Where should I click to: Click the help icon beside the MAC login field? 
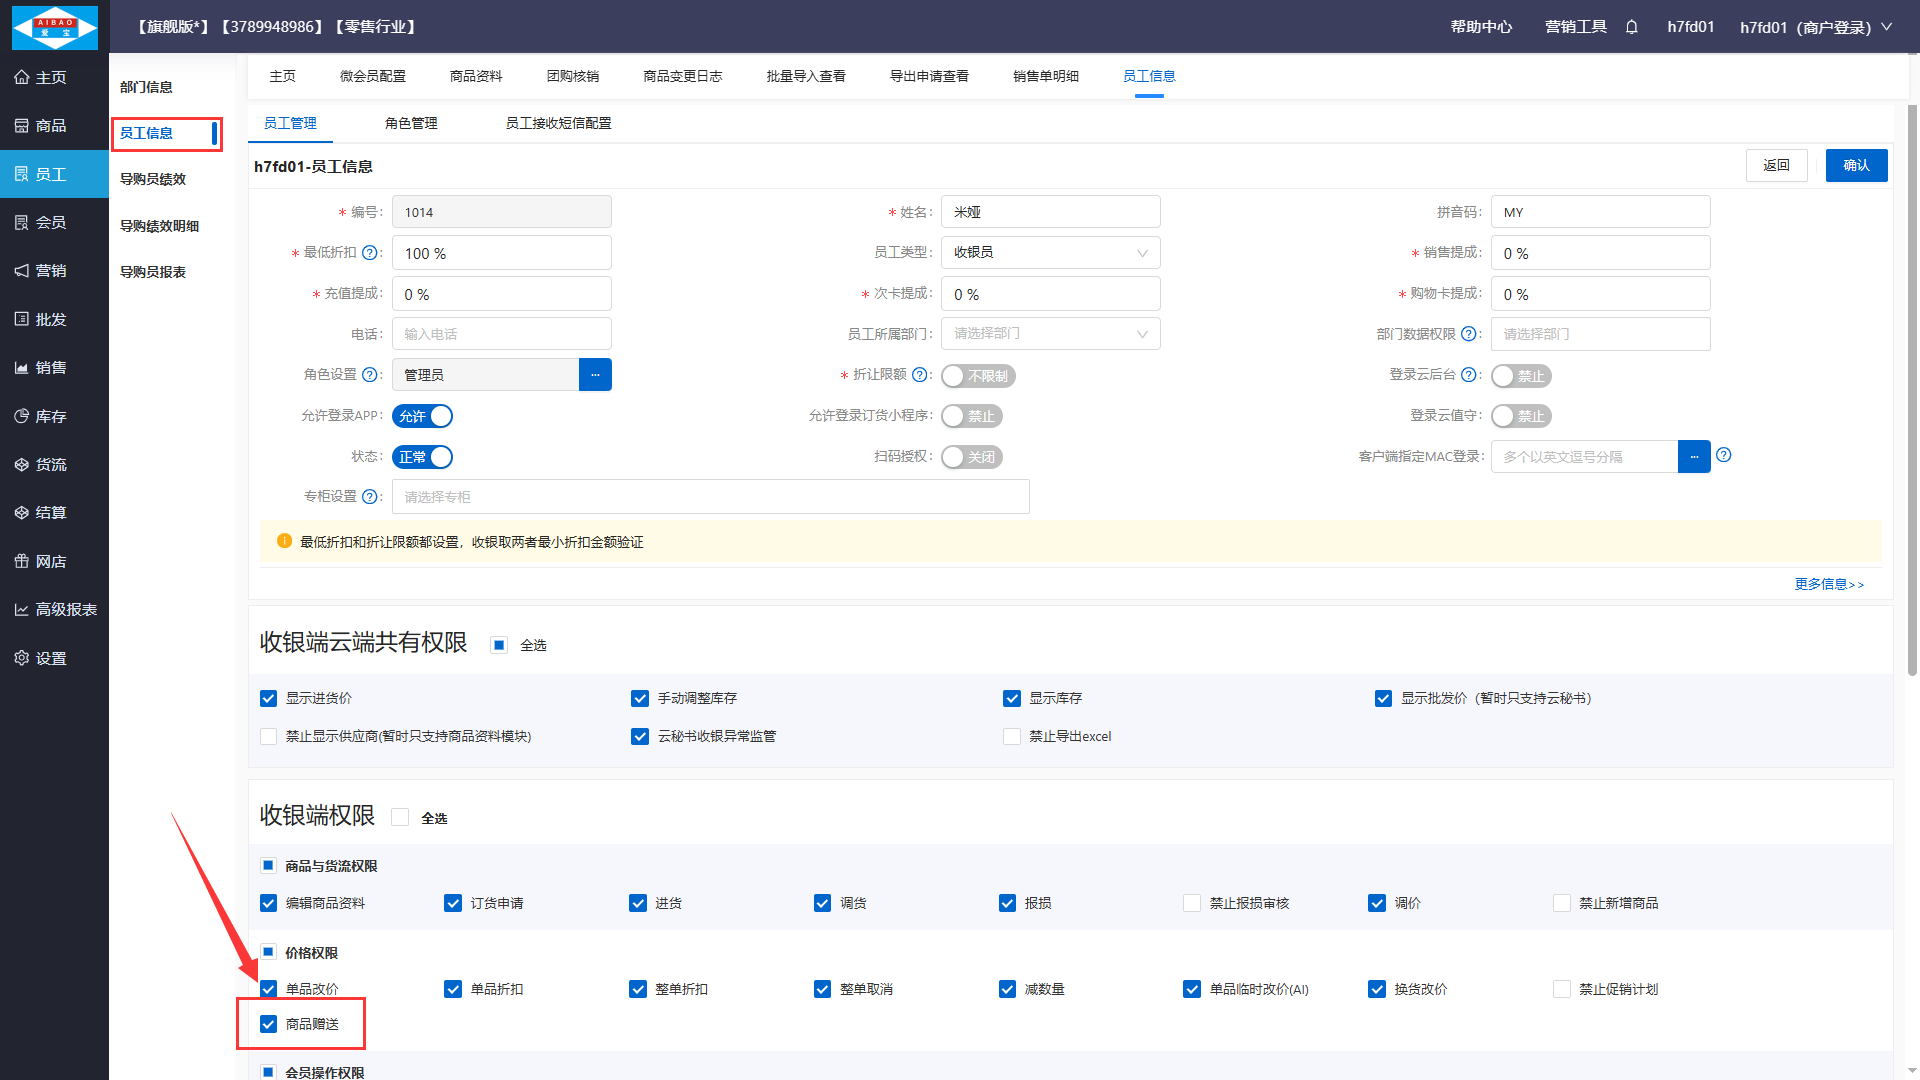point(1724,456)
